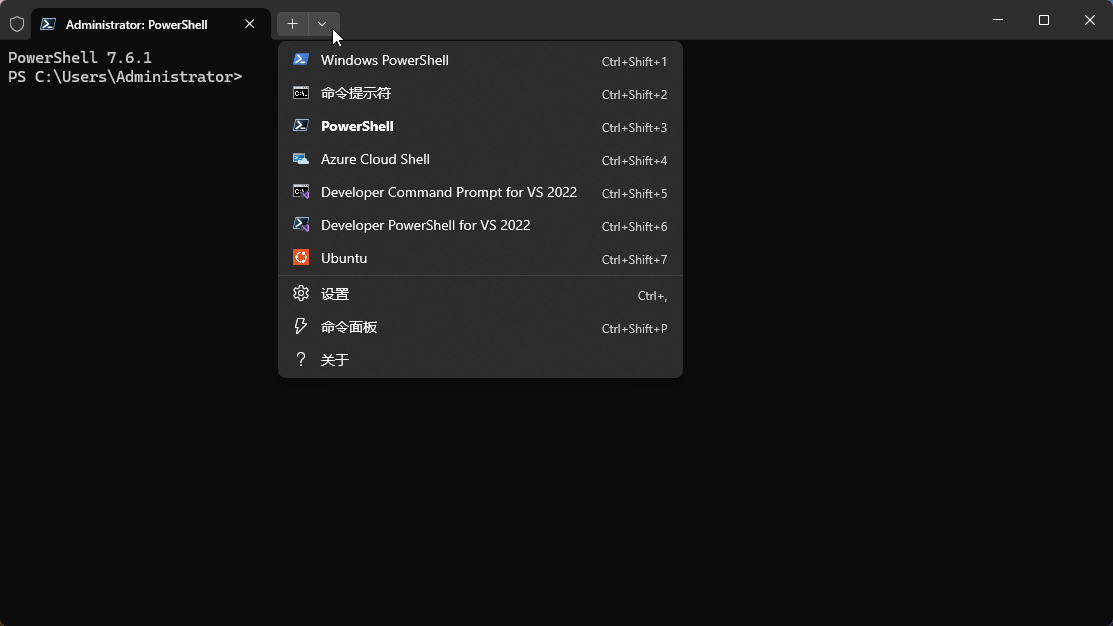The image size is (1113, 626).
Task: Open Developer PowerShell for VS 2022
Action: [481, 225]
